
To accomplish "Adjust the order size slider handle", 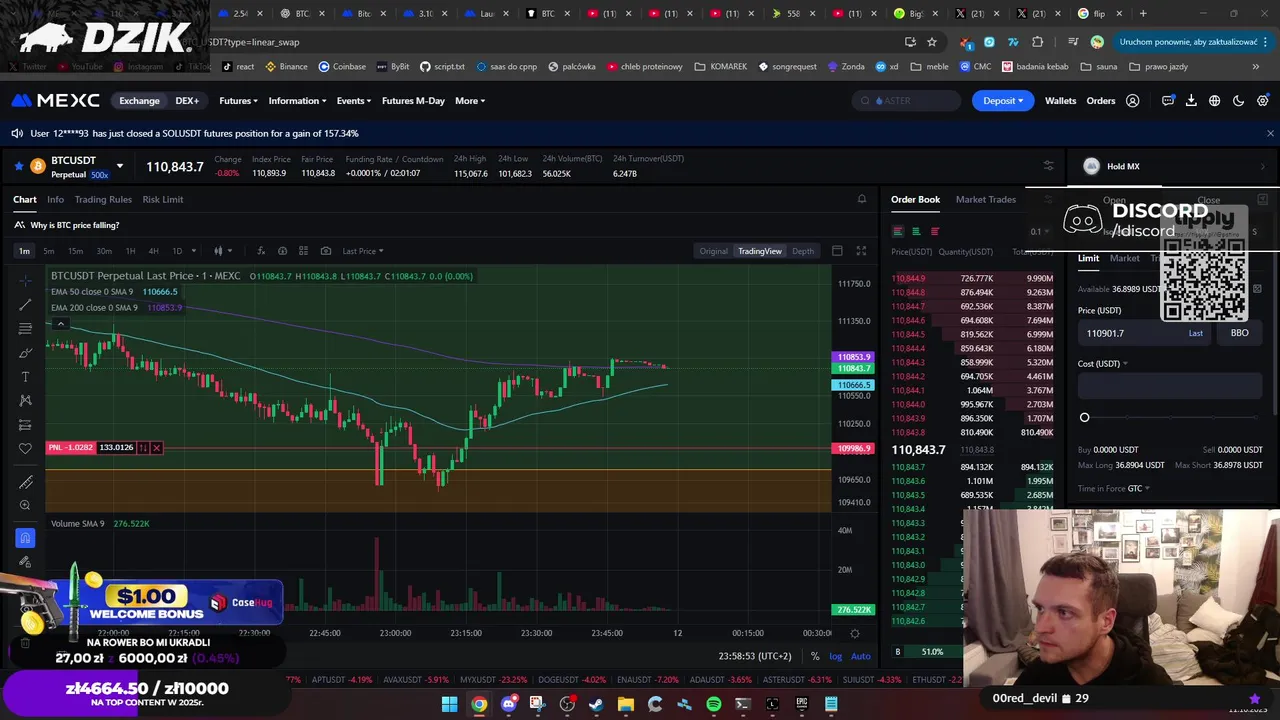I will (1084, 417).
